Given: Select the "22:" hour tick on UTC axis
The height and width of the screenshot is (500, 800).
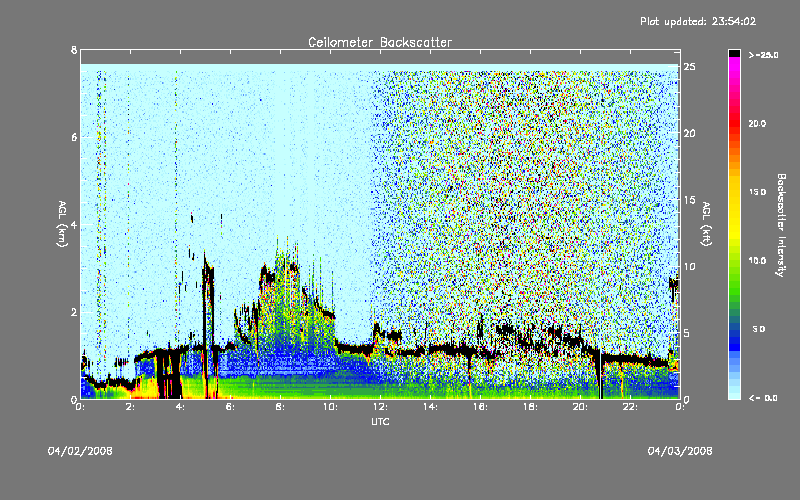Looking at the screenshot, I should [630, 407].
